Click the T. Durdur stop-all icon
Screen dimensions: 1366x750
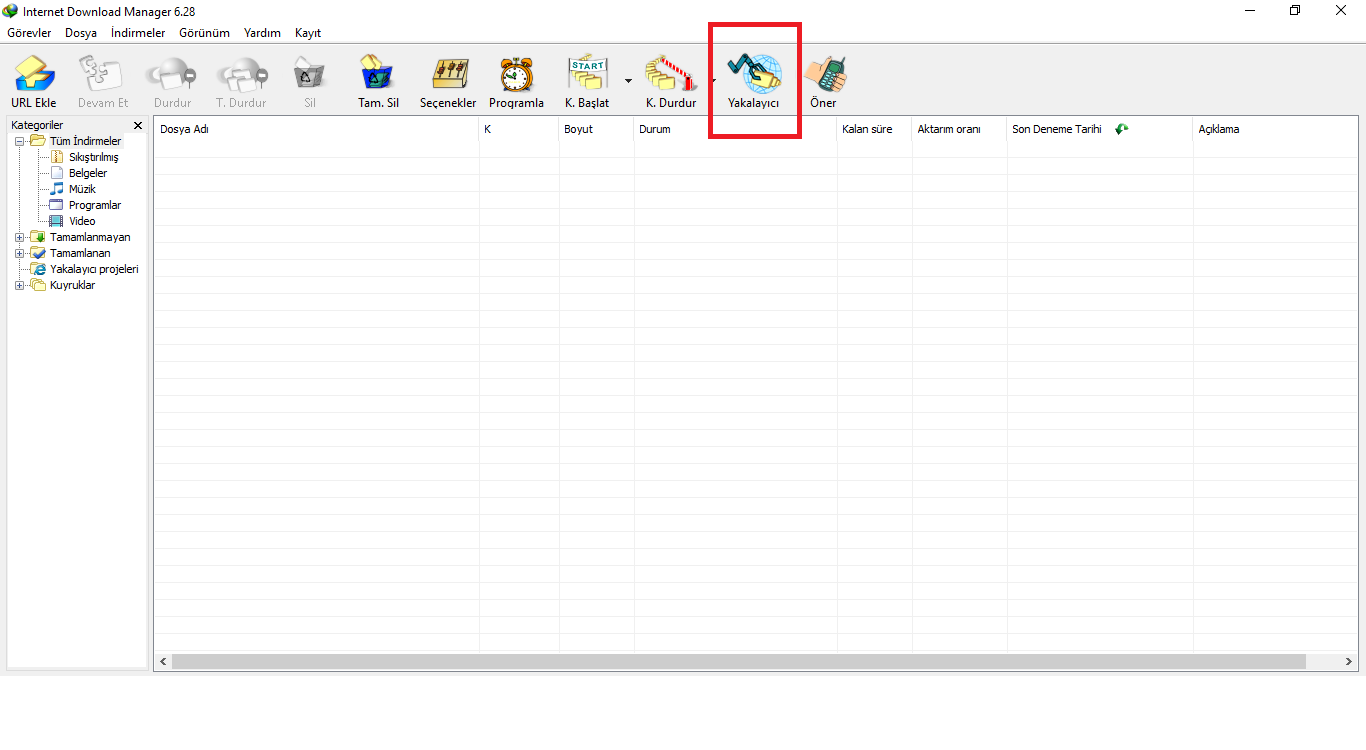241,75
